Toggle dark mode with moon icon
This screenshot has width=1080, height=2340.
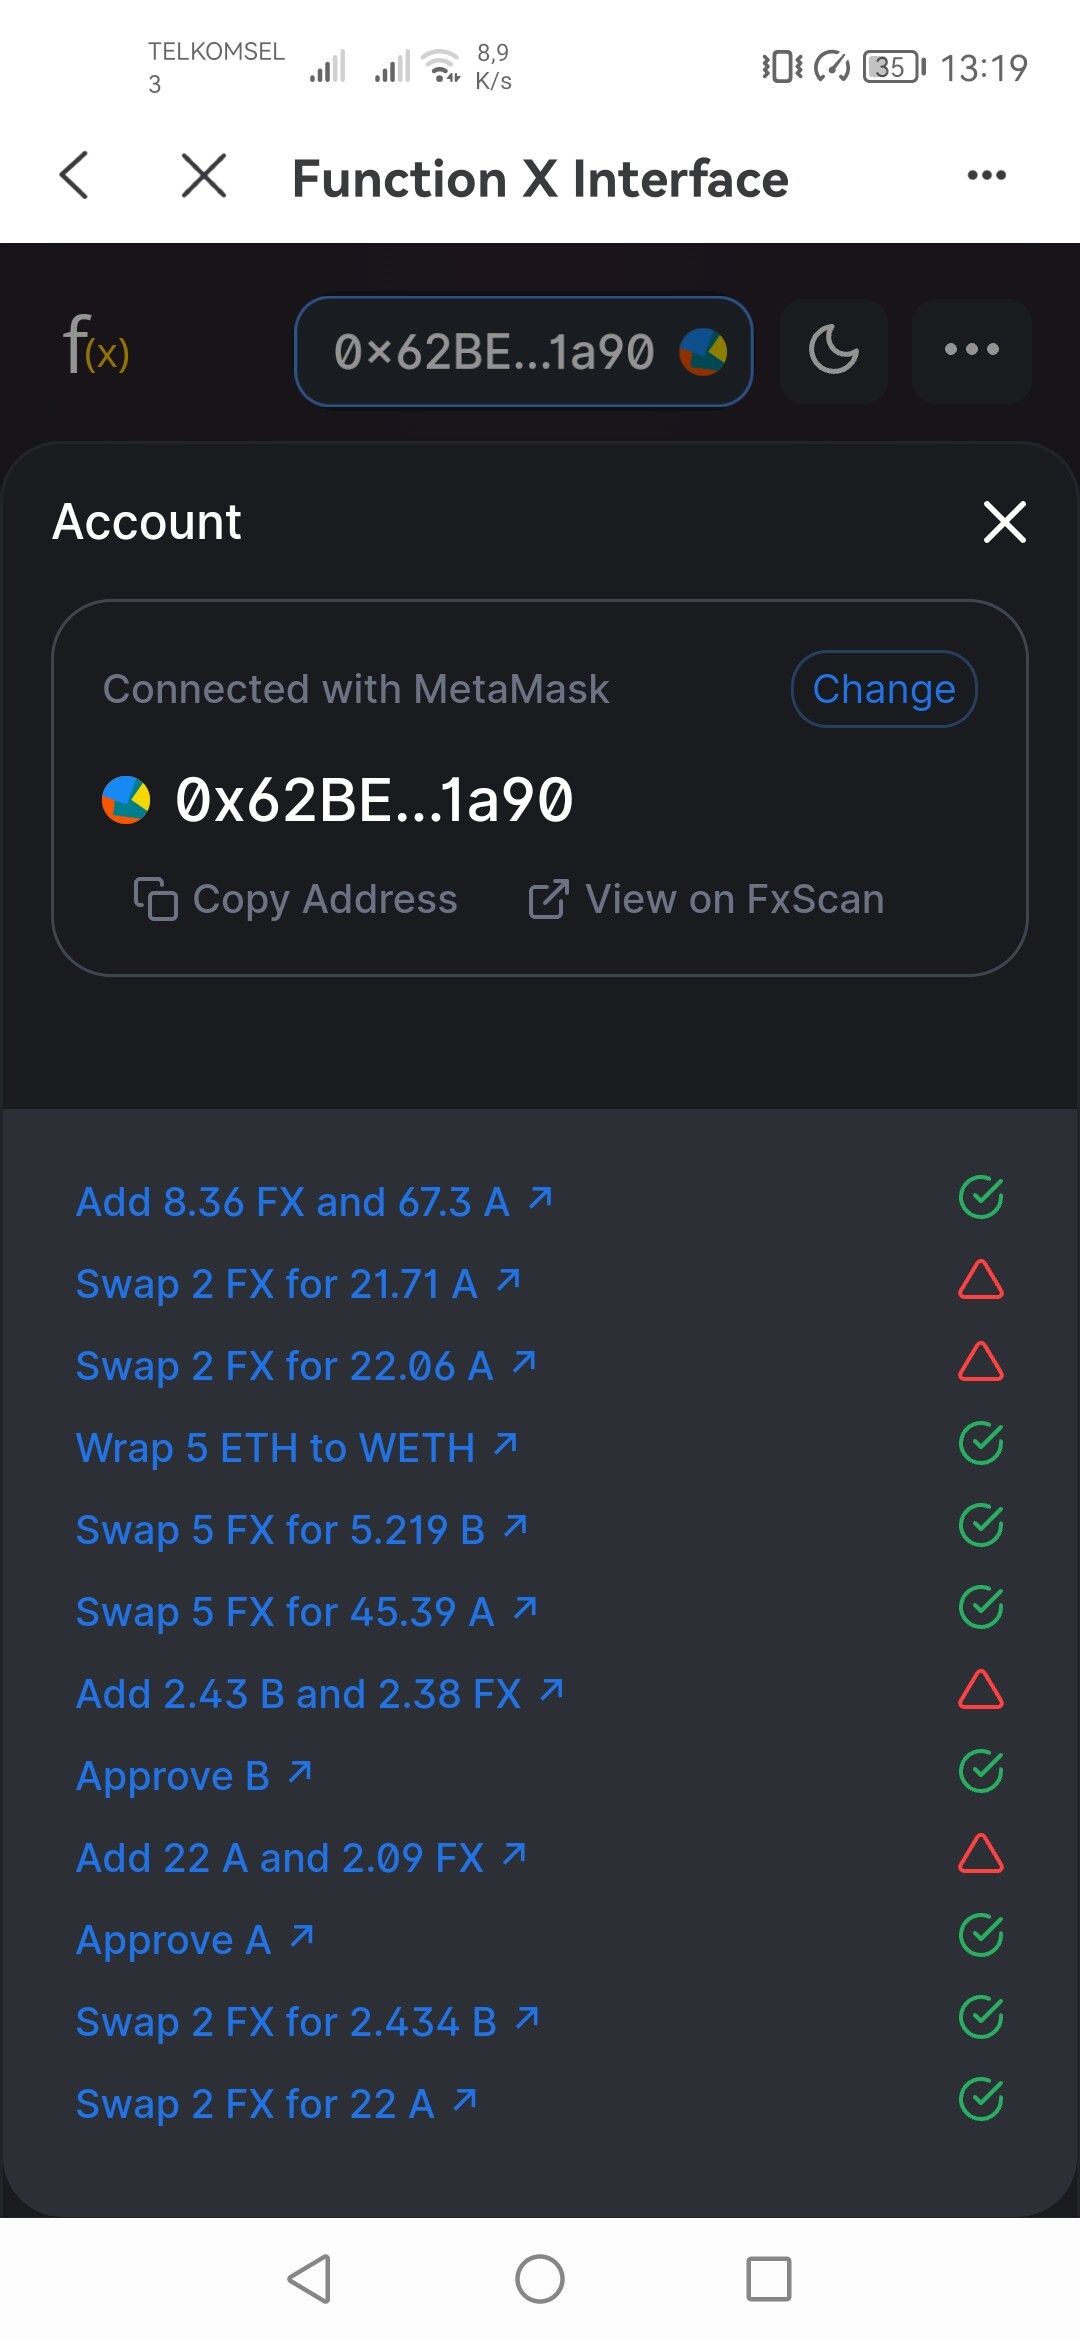pyautogui.click(x=833, y=350)
